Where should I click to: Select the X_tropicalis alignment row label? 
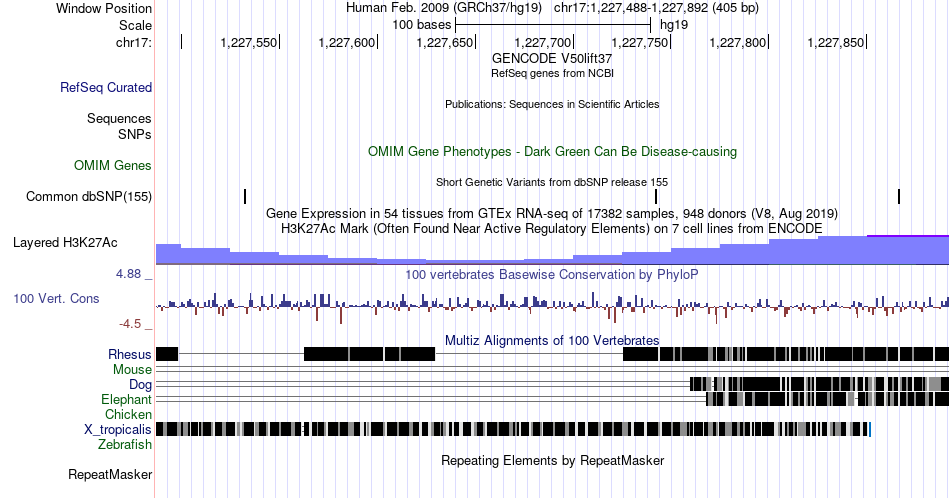pos(118,430)
